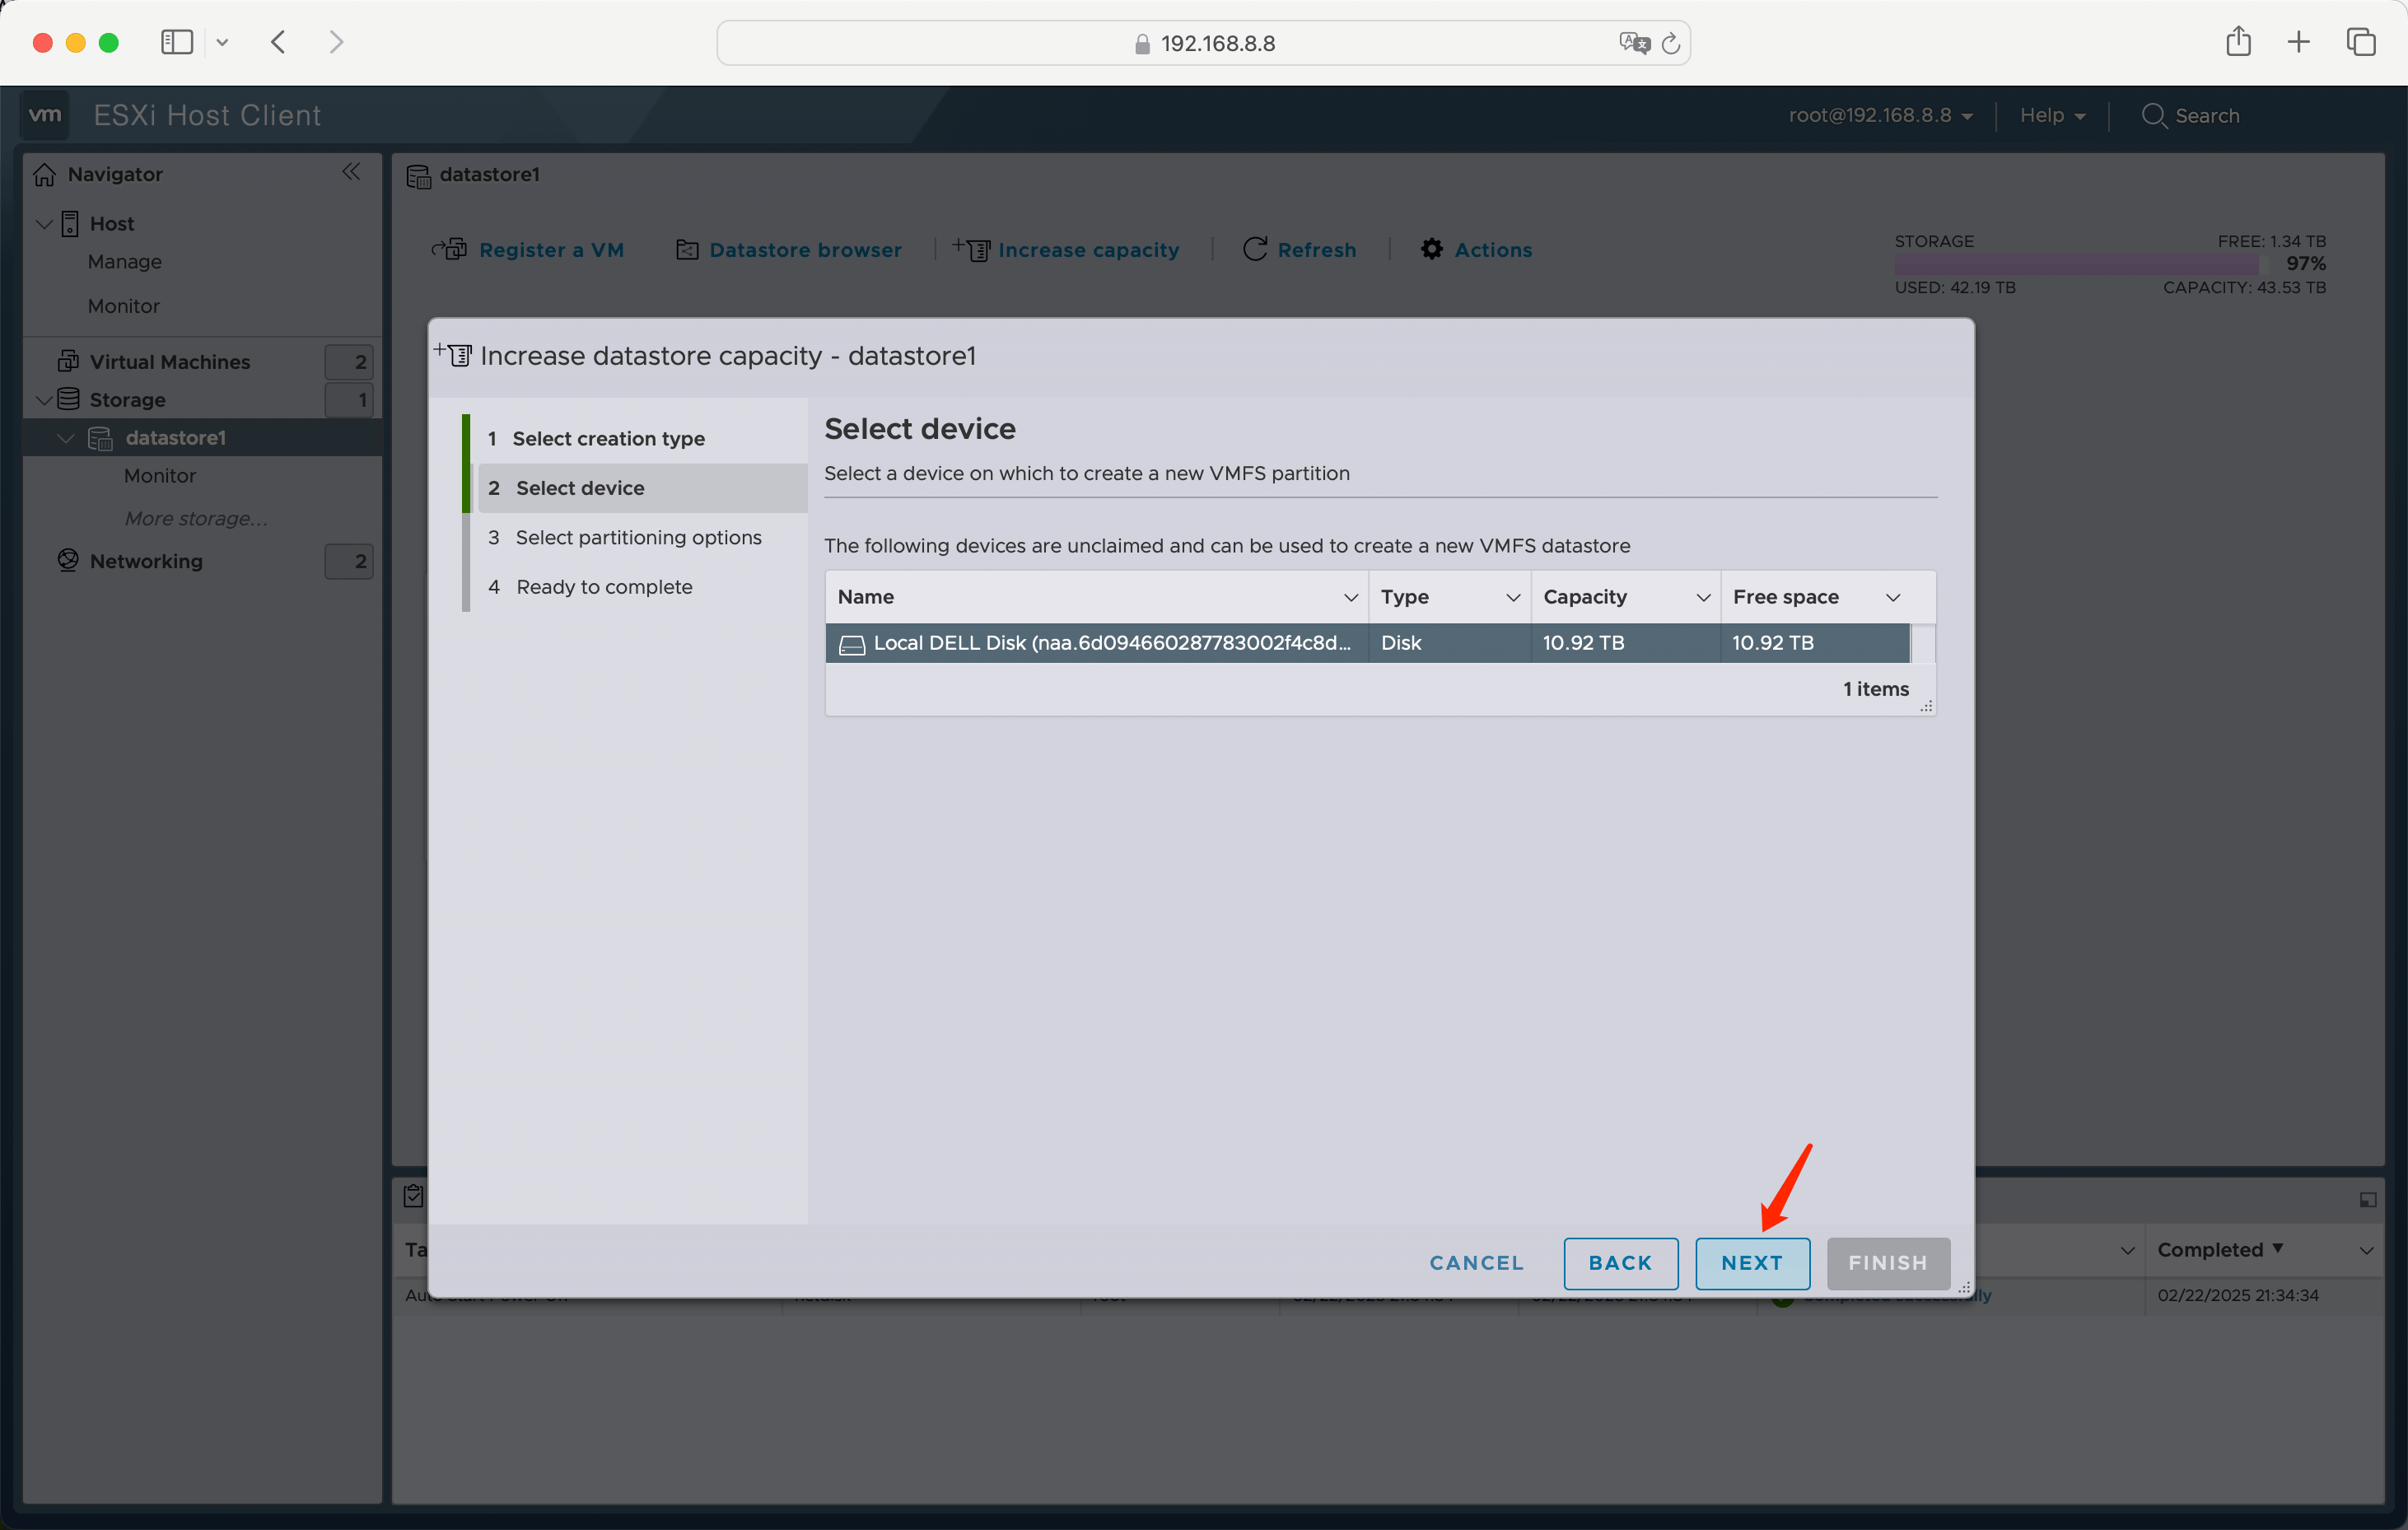
Task: Click the Host server icon
Action: (70, 224)
